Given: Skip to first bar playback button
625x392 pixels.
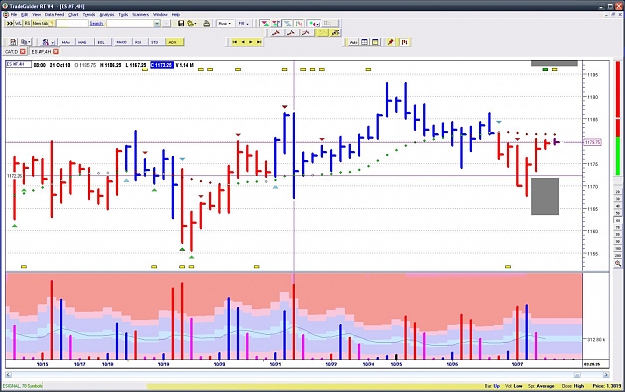Looking at the screenshot, I should (x=235, y=42).
